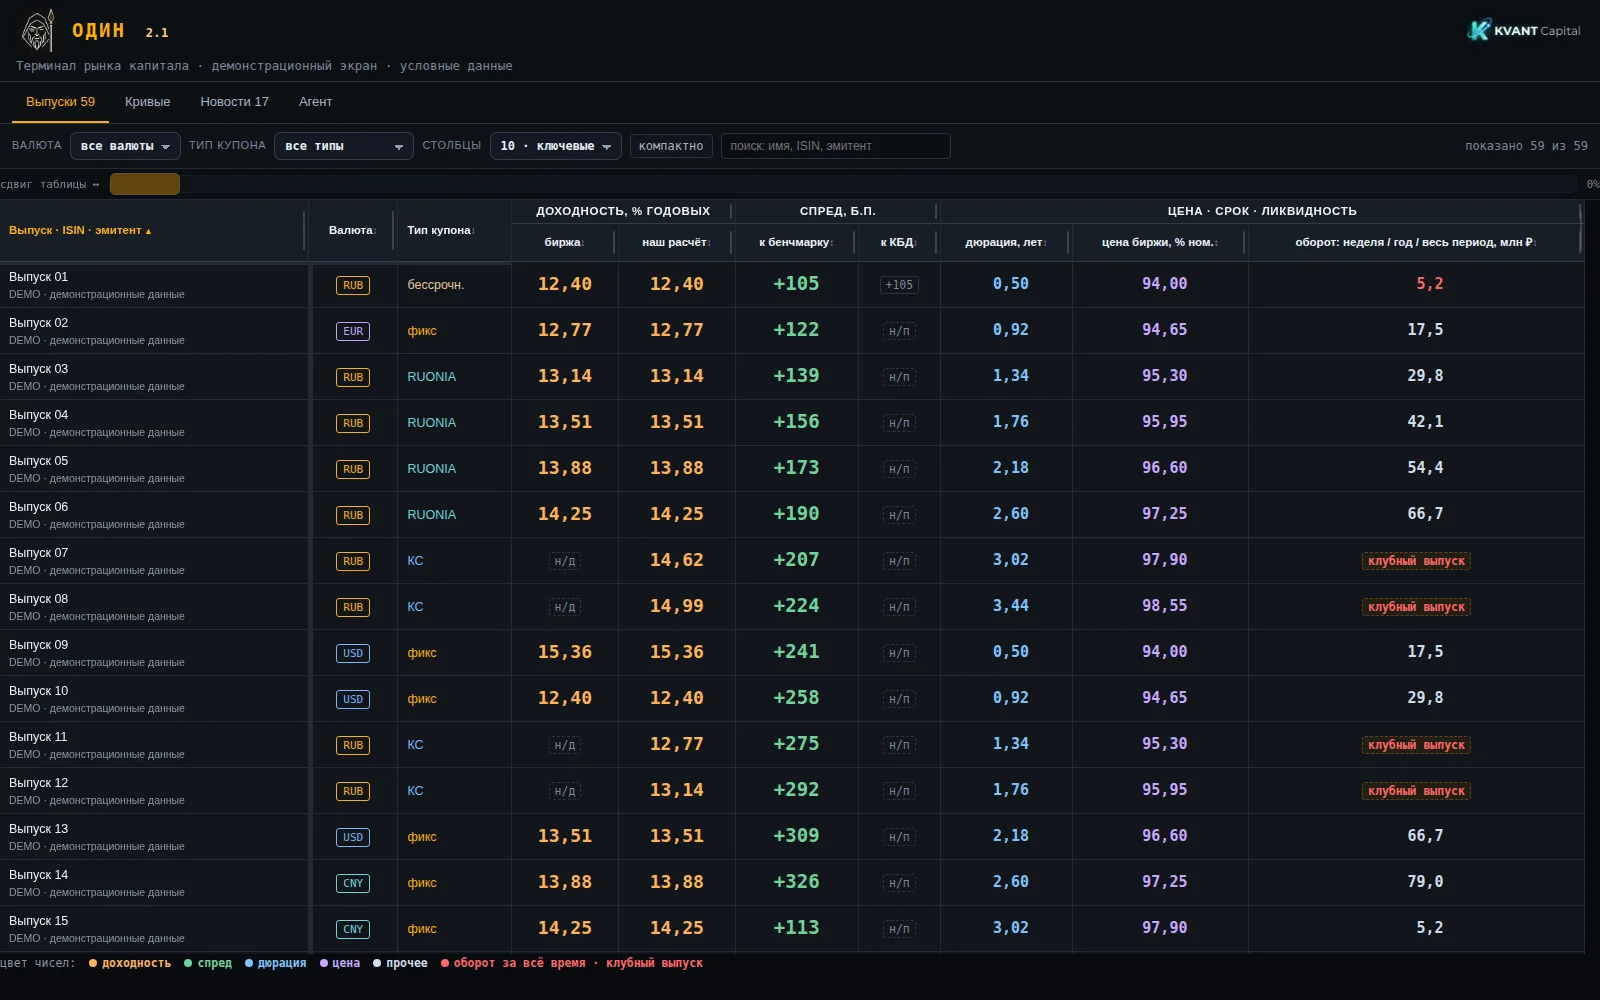This screenshot has height=1000, width=1600.
Task: Click the RUB currency badge for Выпуск 01
Action: pos(353,285)
